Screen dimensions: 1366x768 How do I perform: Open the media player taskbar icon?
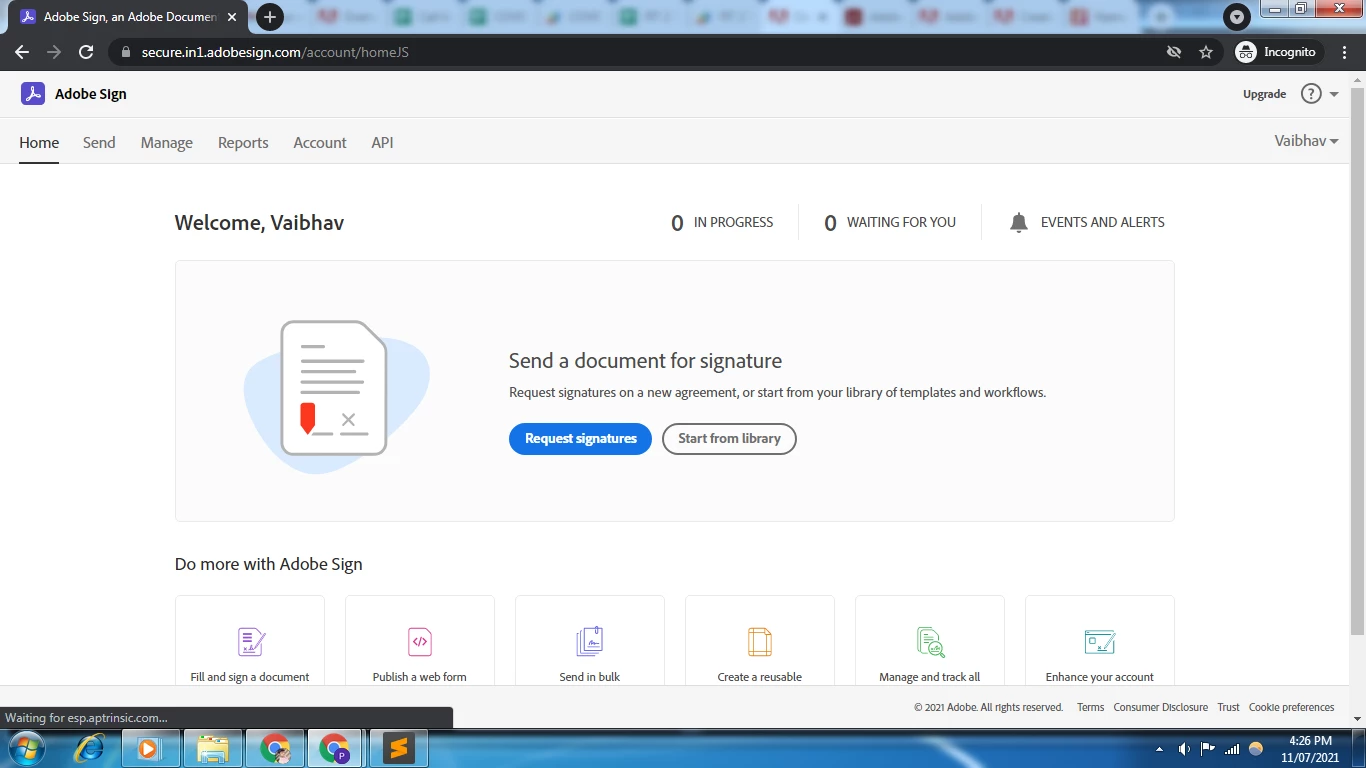(x=150, y=748)
